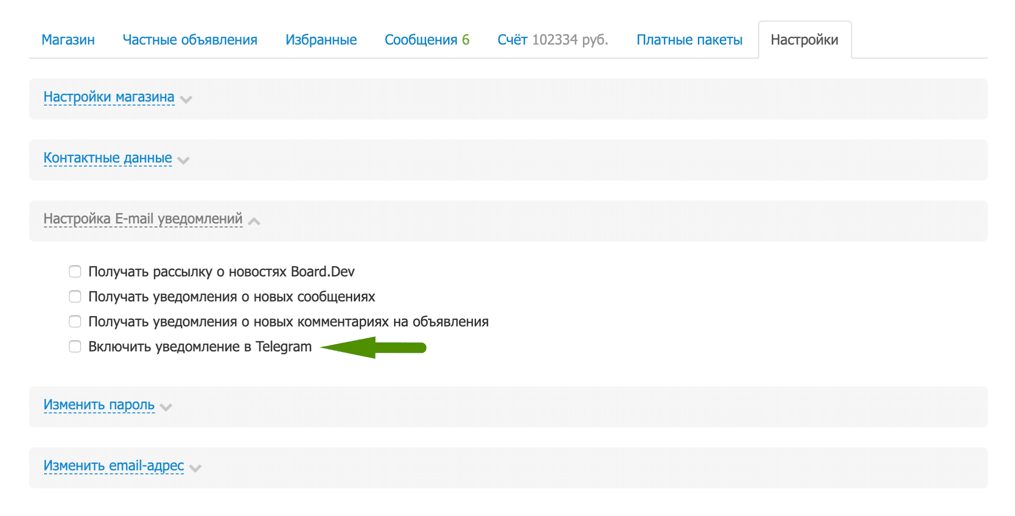Click chevron next to Настройки магазина
This screenshot has width=1015, height=516.
(186, 99)
